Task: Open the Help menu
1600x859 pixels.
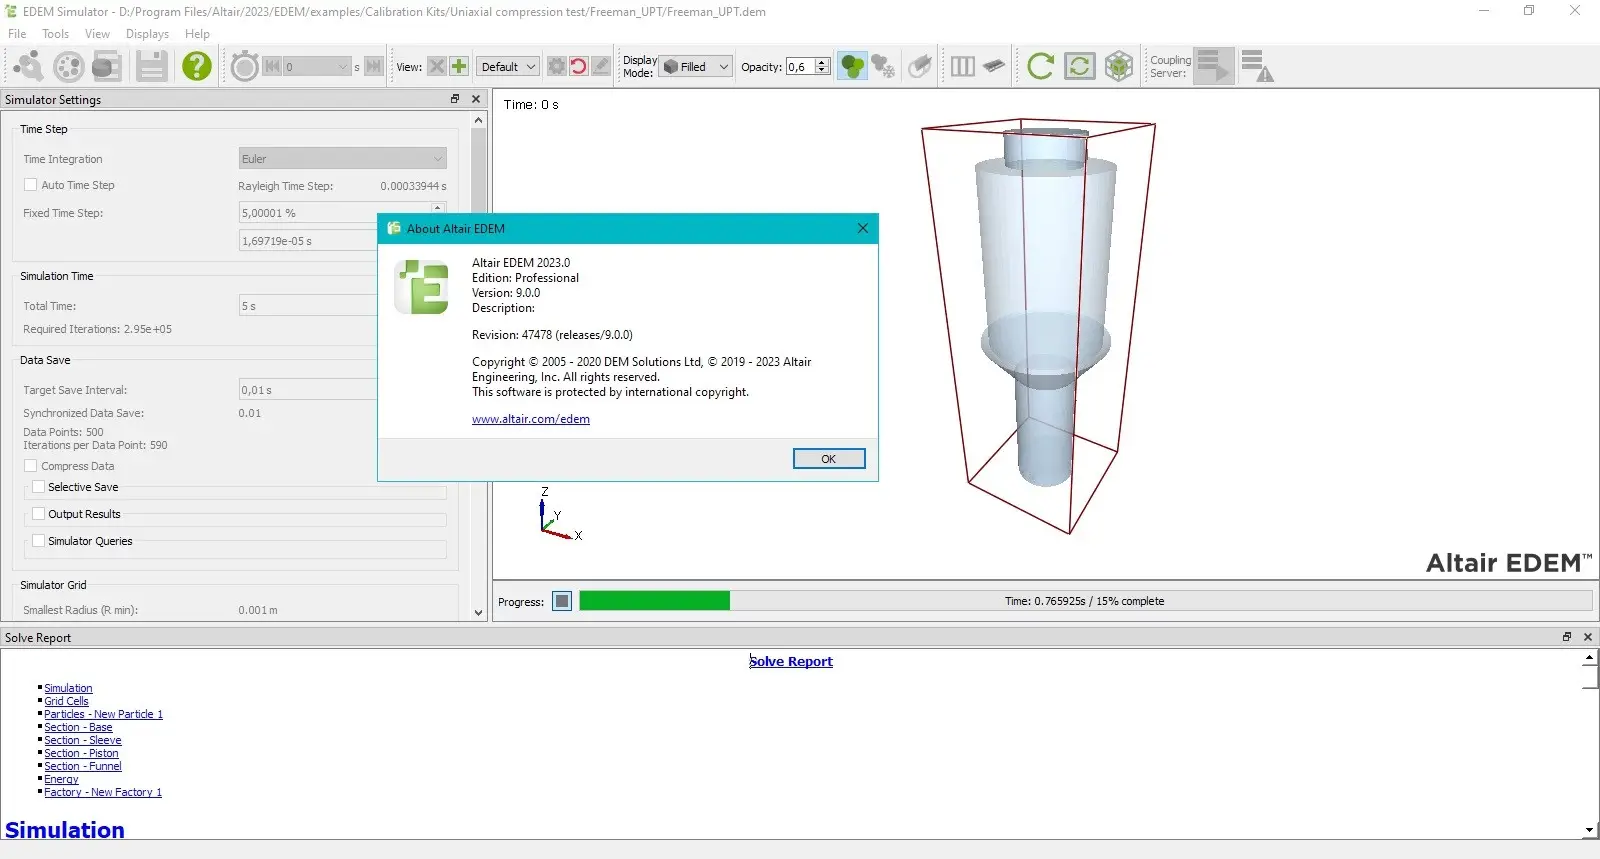Action: pos(197,34)
